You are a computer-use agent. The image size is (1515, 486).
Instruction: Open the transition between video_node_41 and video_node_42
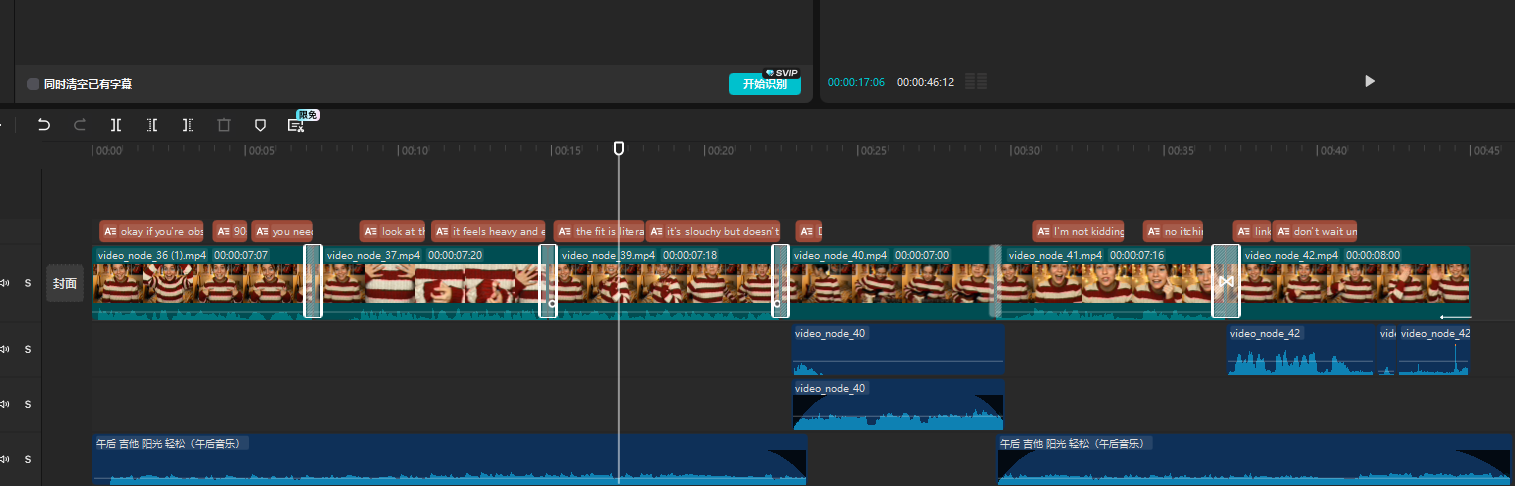click(x=1225, y=282)
